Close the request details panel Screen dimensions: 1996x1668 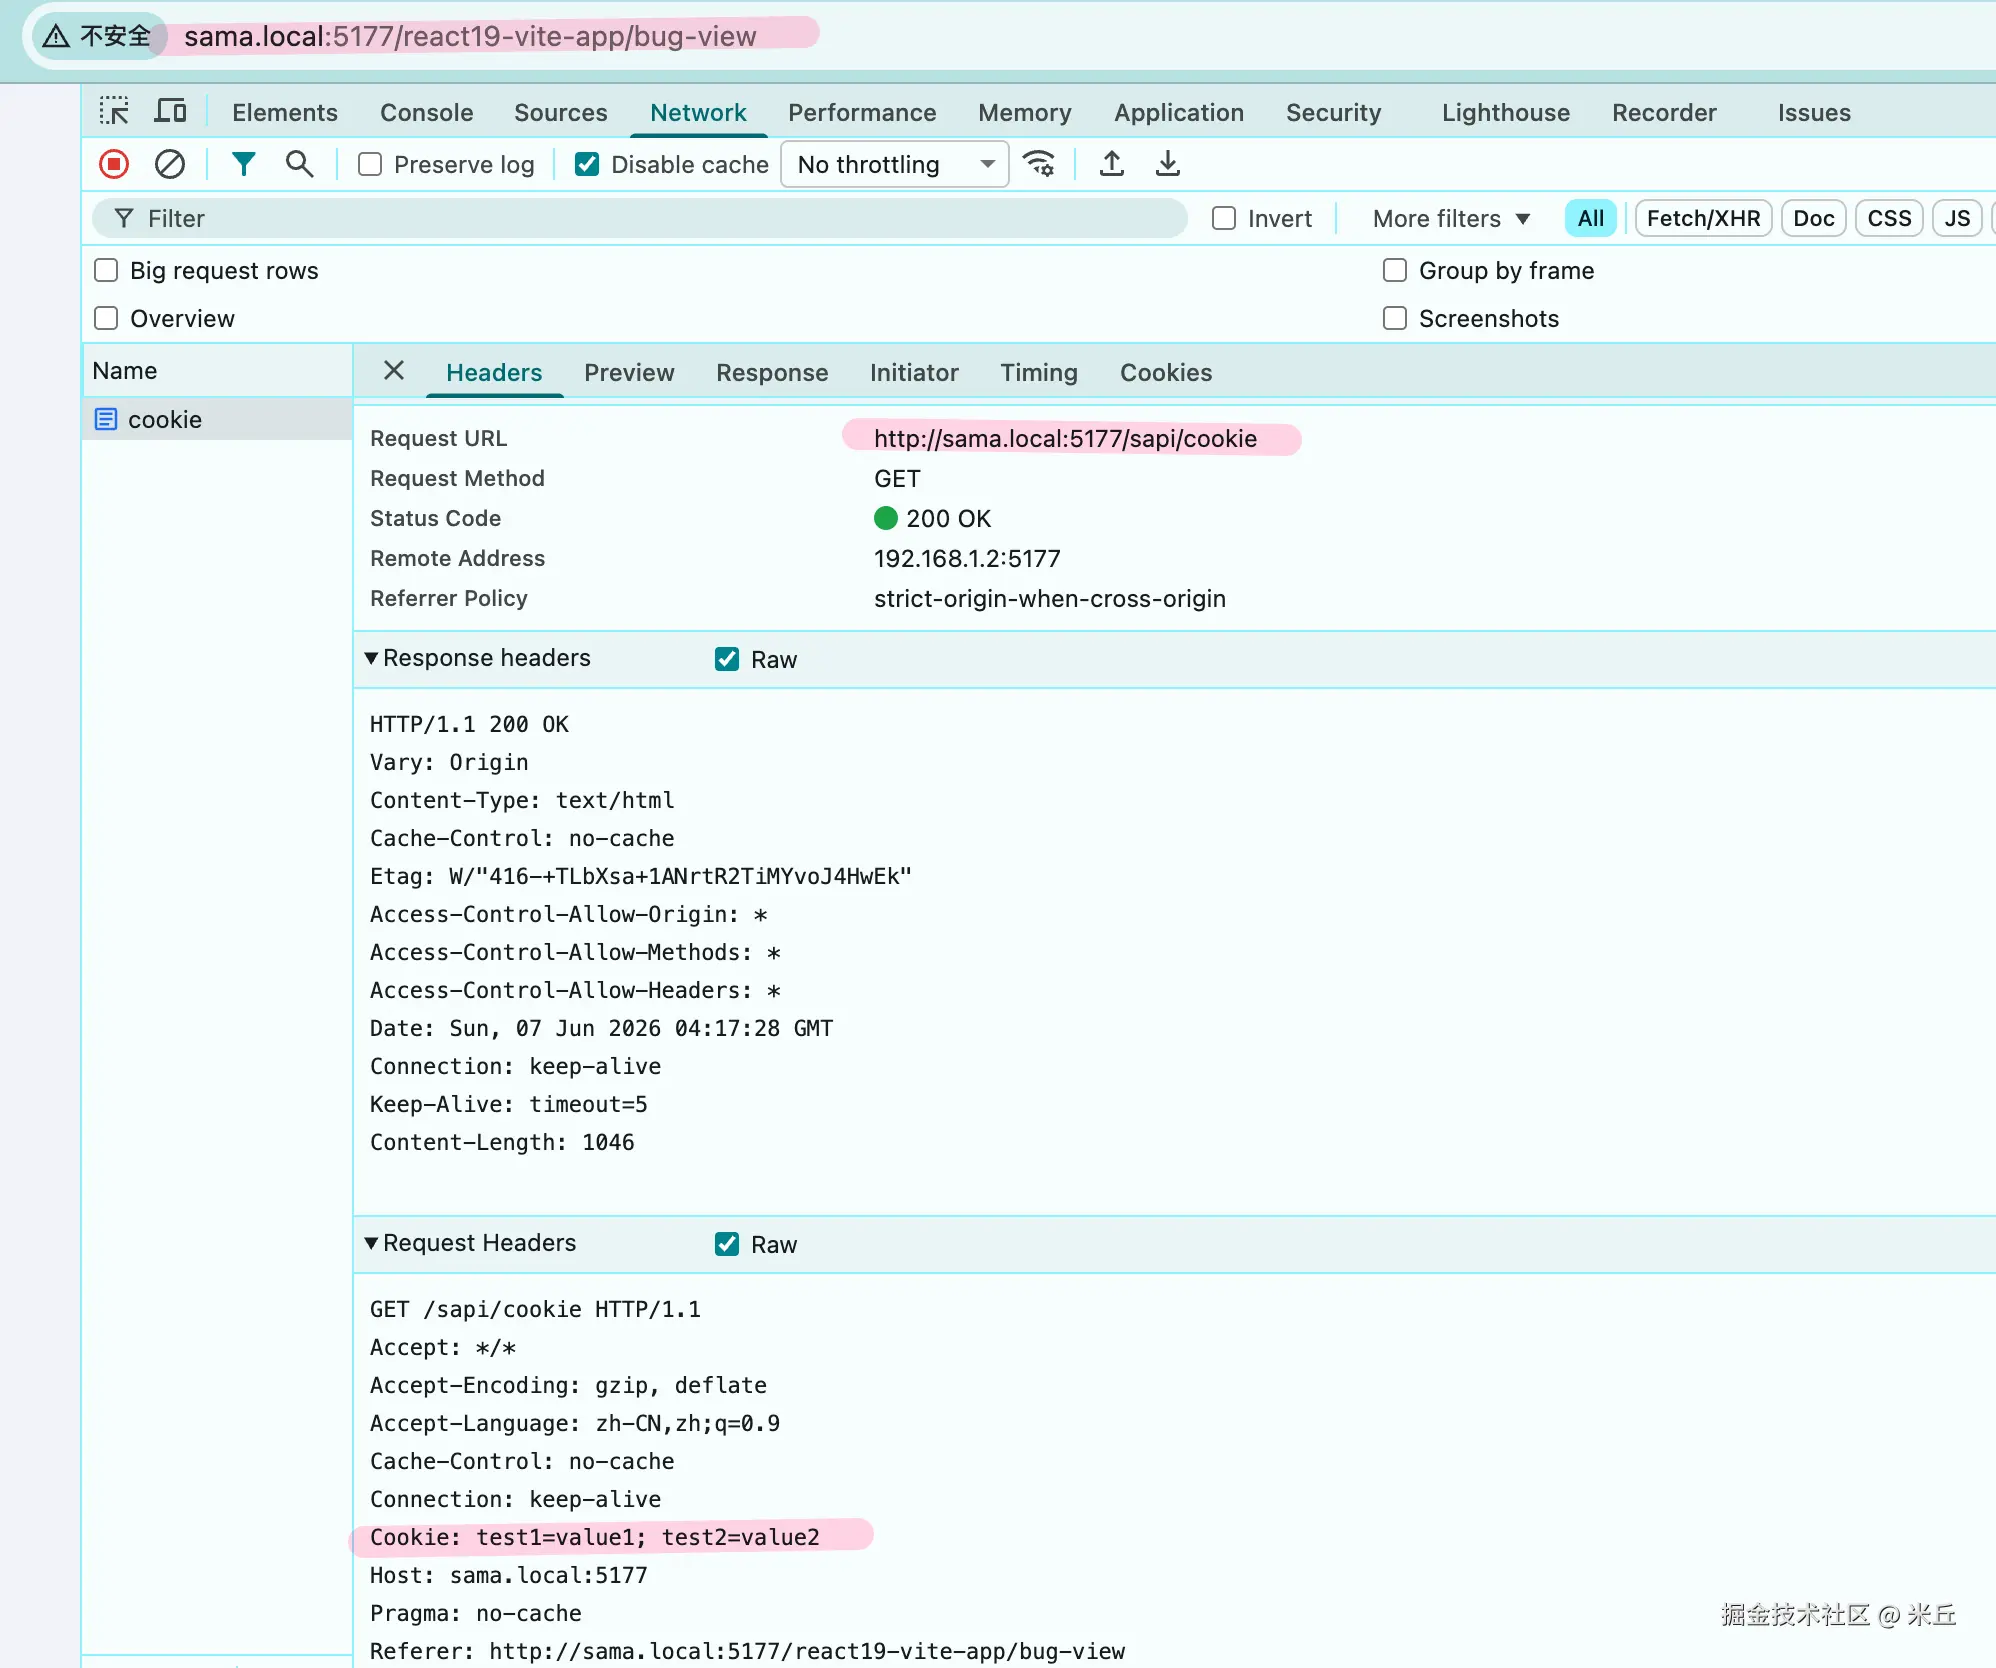pyautogui.click(x=394, y=371)
